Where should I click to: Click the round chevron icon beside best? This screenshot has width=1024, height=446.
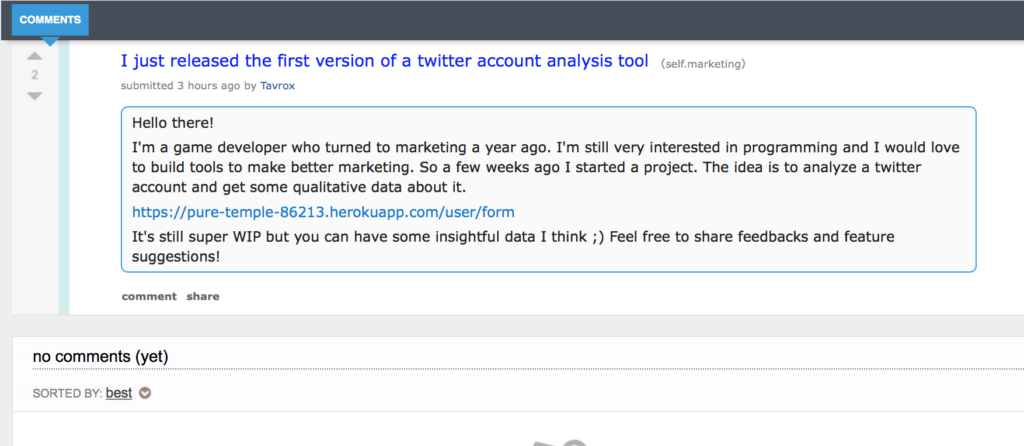pyautogui.click(x=145, y=393)
